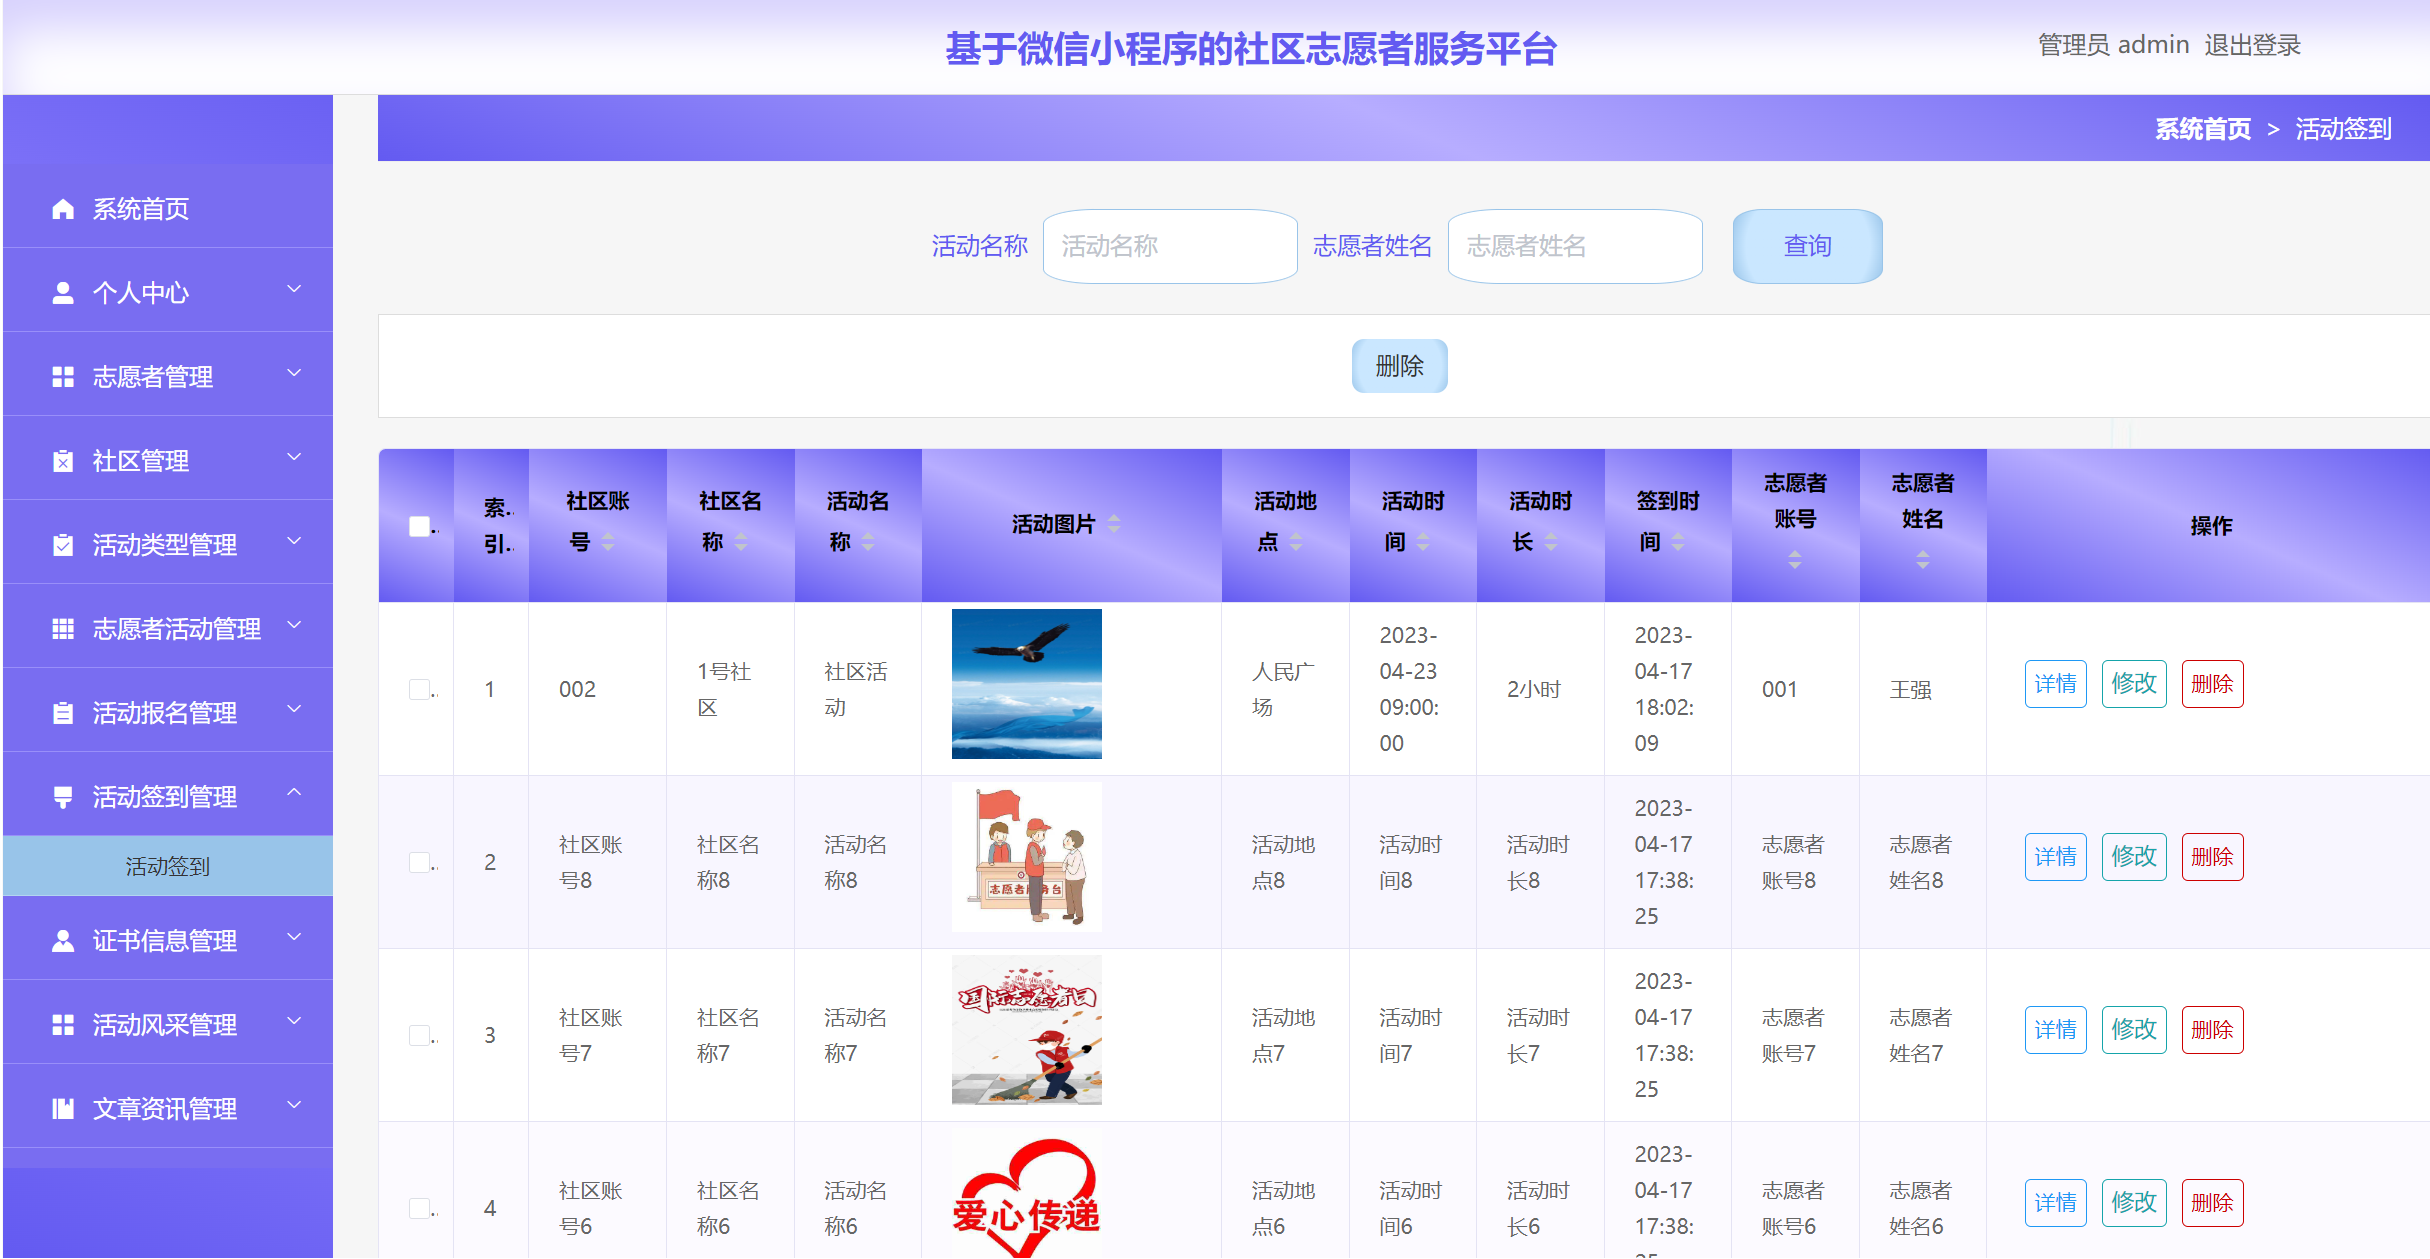
Task: Click the eagle activity image thumbnail
Action: click(x=1026, y=684)
